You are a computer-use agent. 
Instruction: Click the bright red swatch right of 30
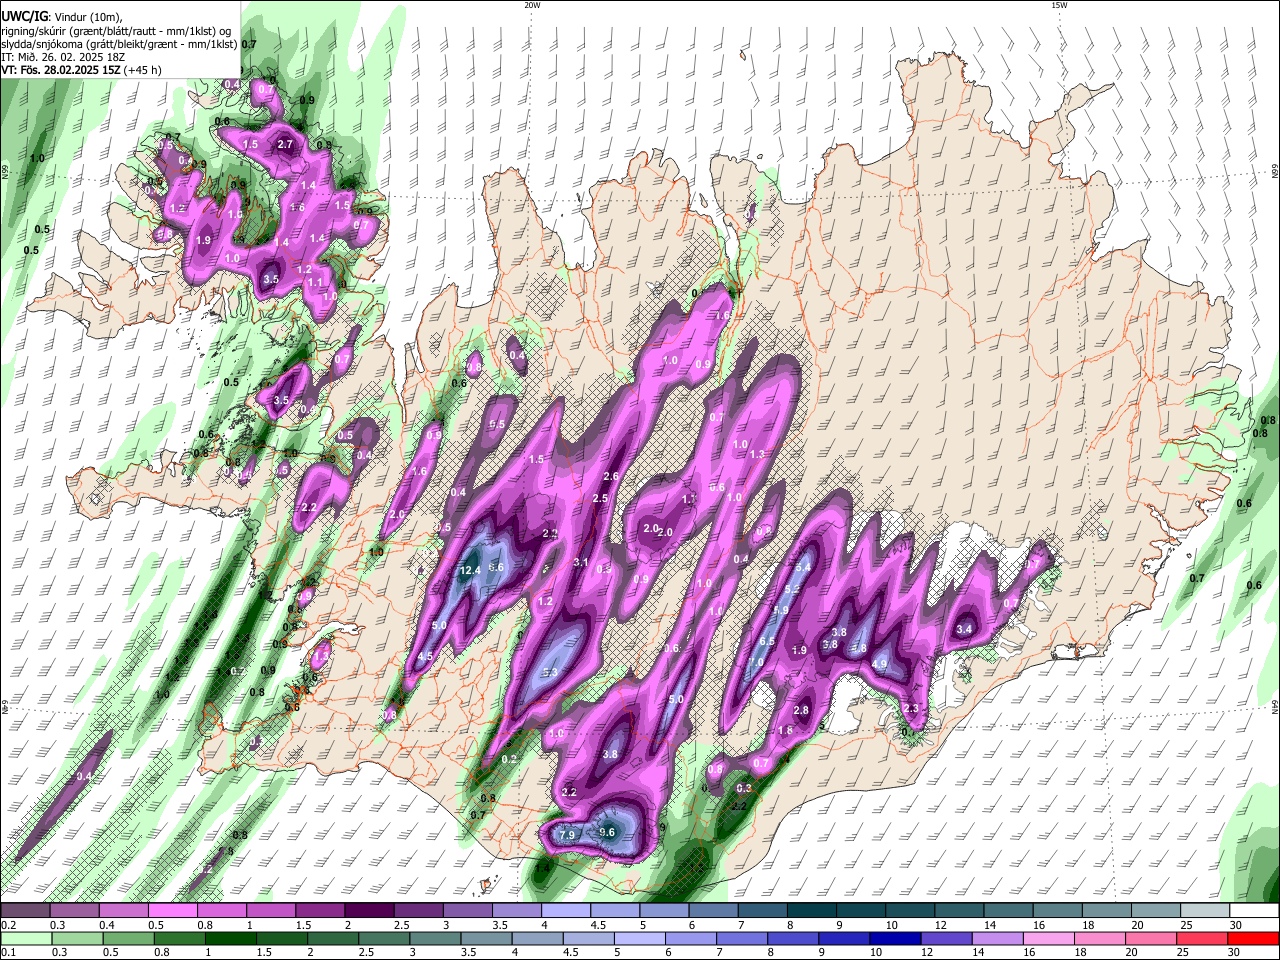1253,939
